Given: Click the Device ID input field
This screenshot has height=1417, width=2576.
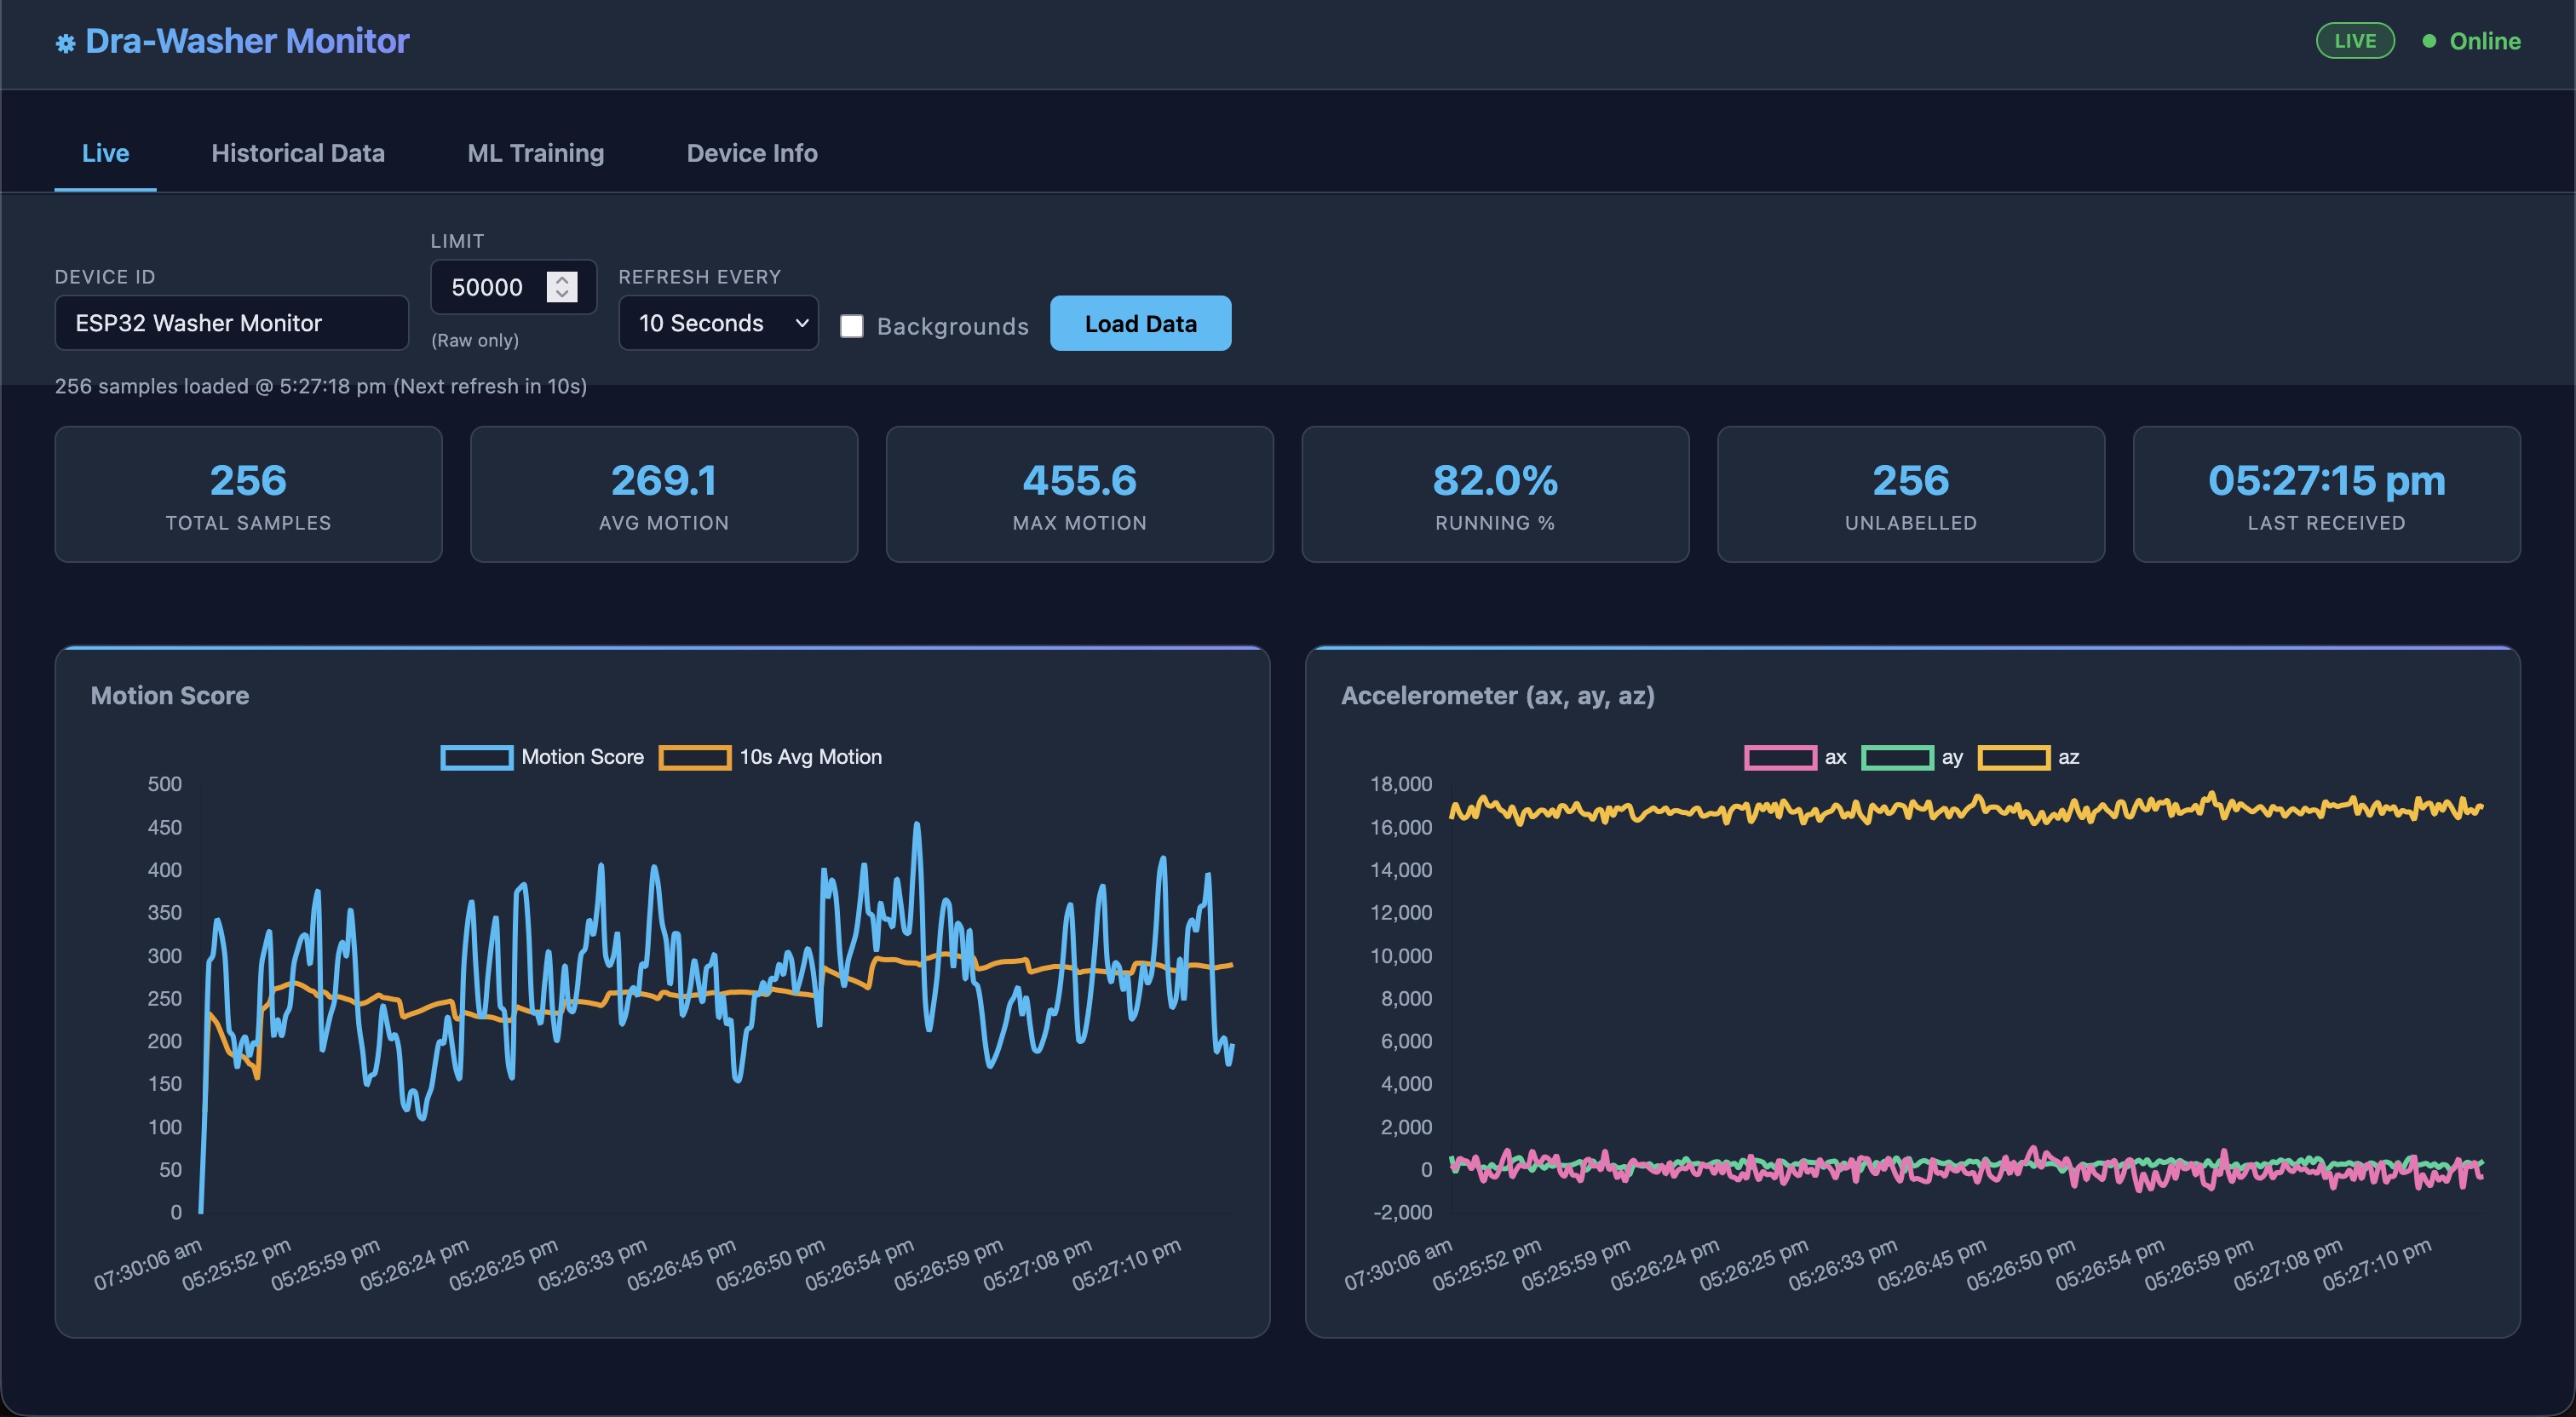Looking at the screenshot, I should (x=231, y=323).
